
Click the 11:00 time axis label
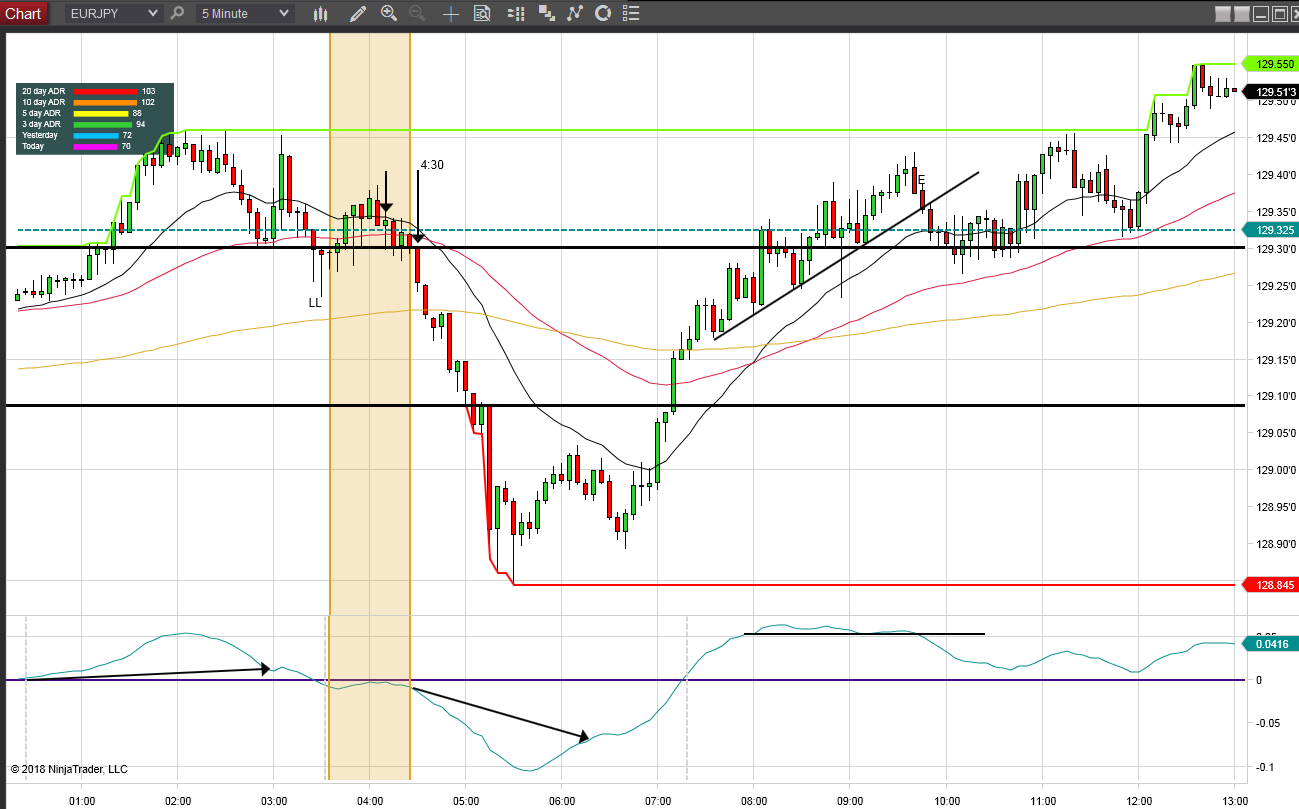[1043, 801]
